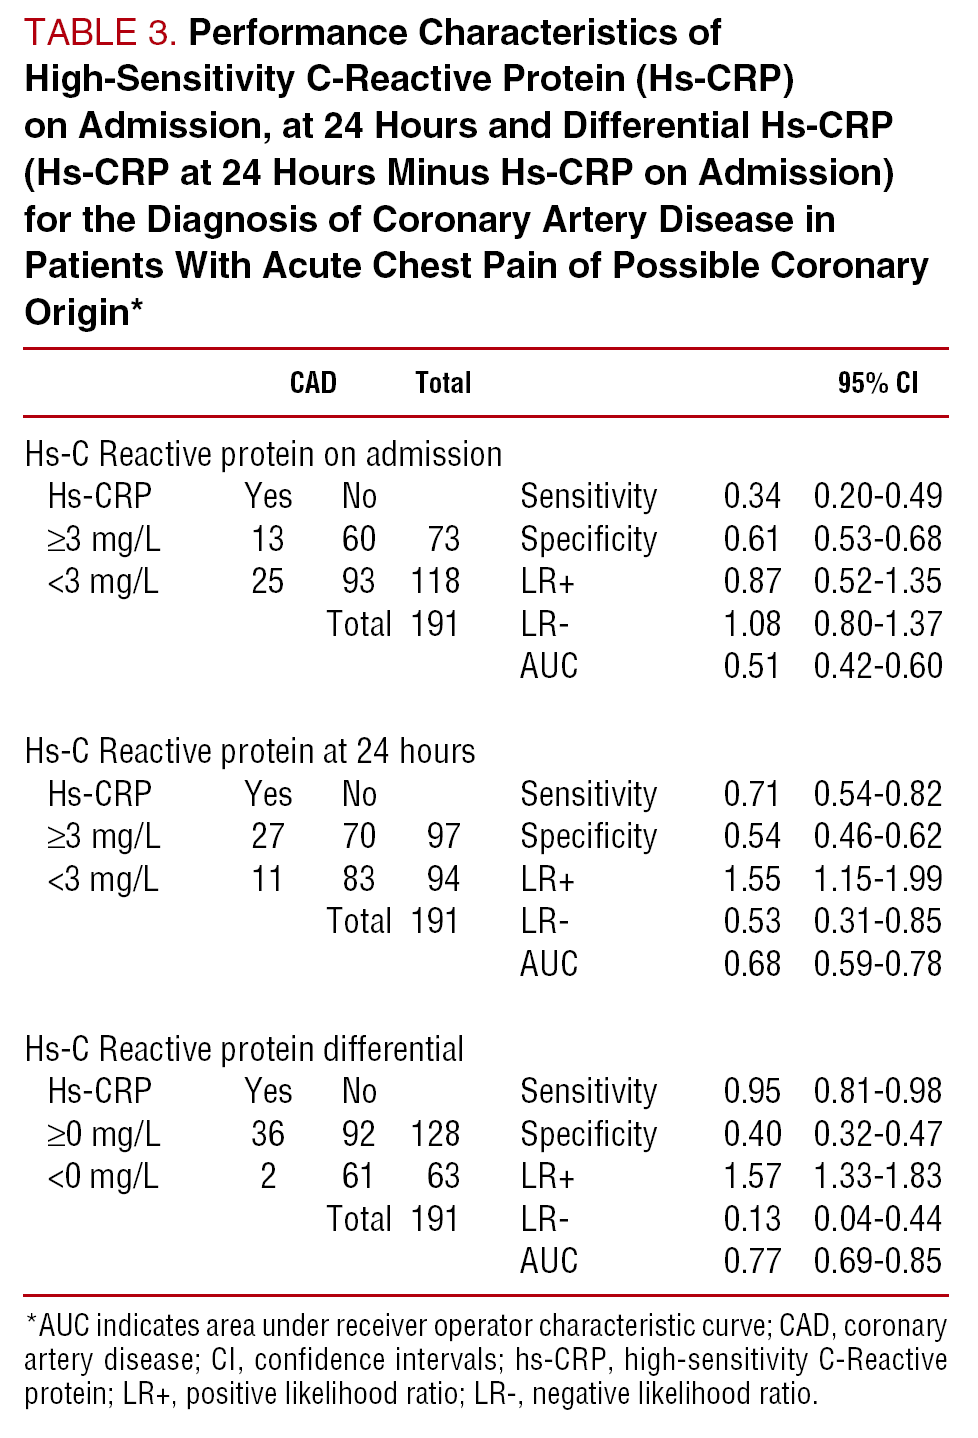Click the 24-hour sensitivity value 0.71

pos(751,794)
